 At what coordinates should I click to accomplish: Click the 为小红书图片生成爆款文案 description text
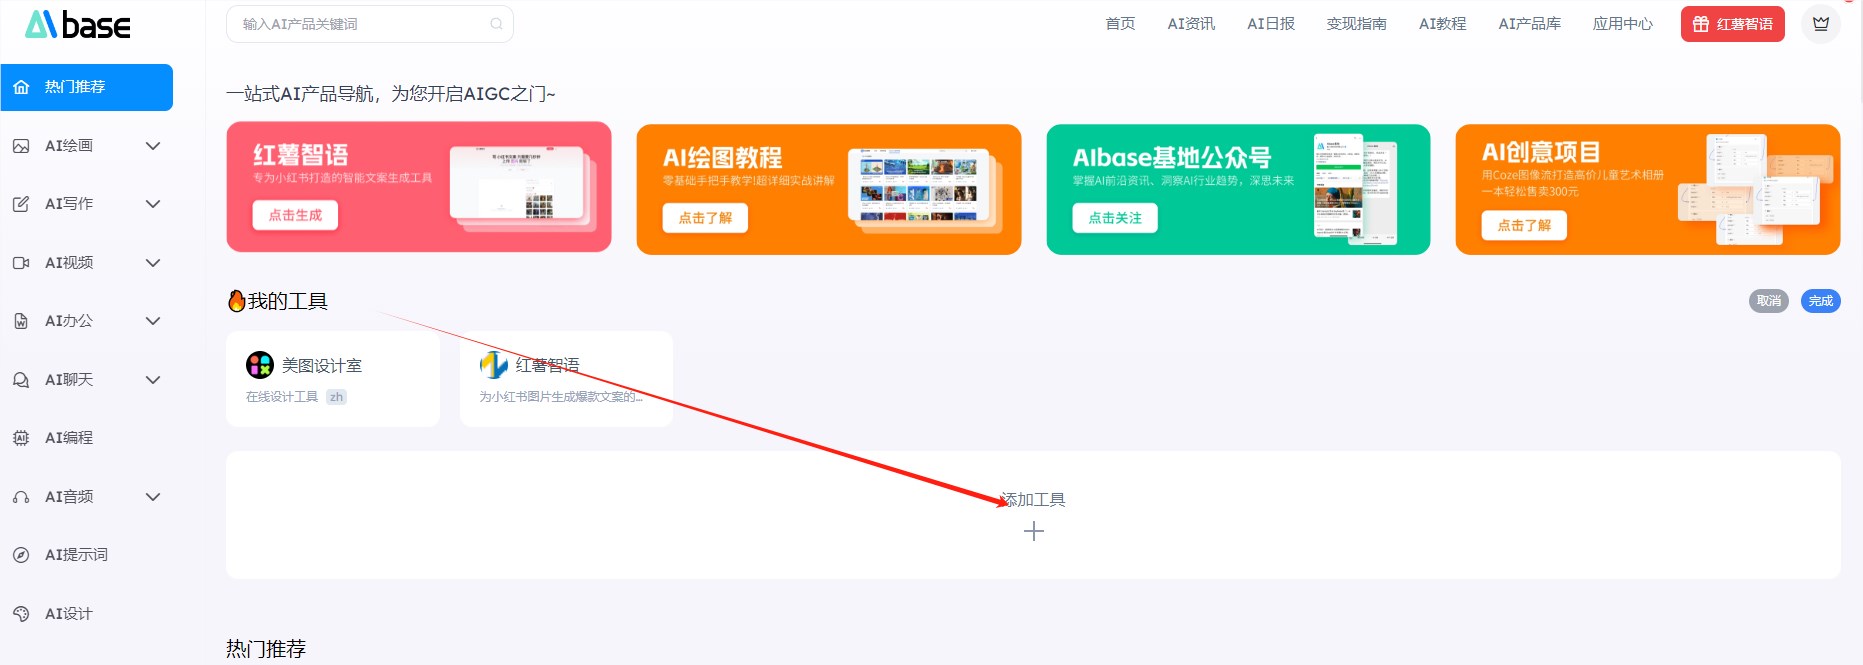pyautogui.click(x=560, y=397)
